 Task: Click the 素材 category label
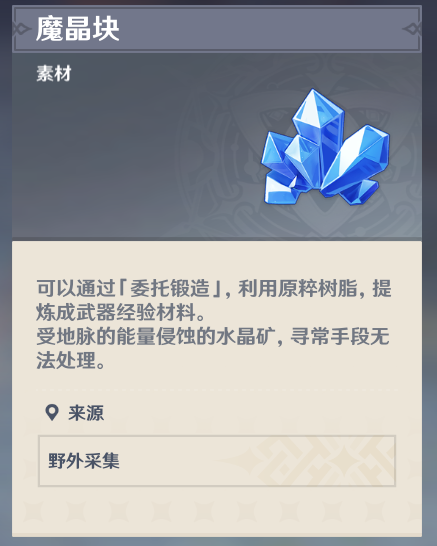point(54,74)
